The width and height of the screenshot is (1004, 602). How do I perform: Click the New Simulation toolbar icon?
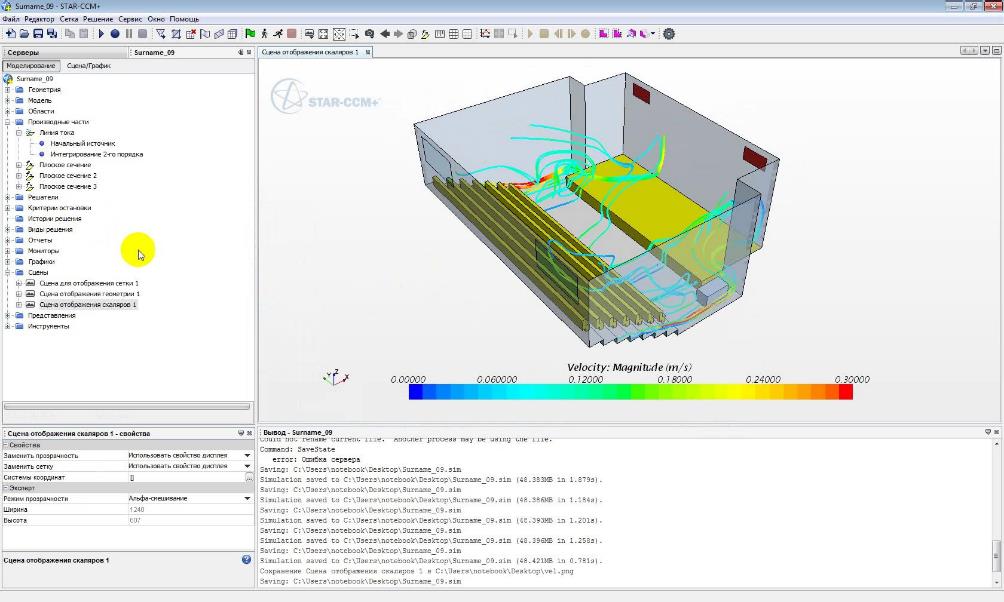pos(8,33)
